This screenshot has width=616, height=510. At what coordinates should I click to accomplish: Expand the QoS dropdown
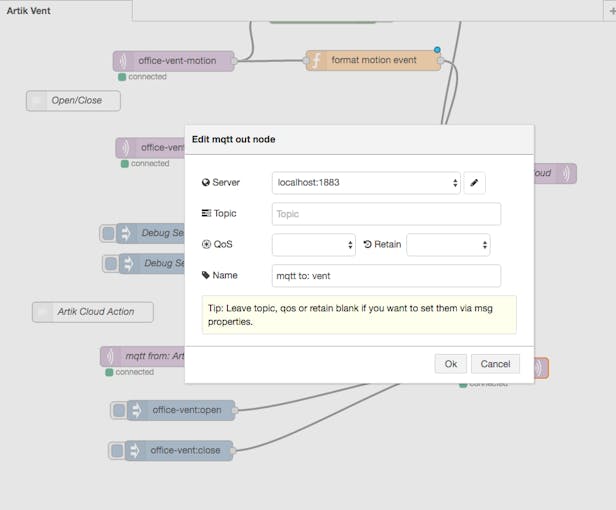pos(313,244)
